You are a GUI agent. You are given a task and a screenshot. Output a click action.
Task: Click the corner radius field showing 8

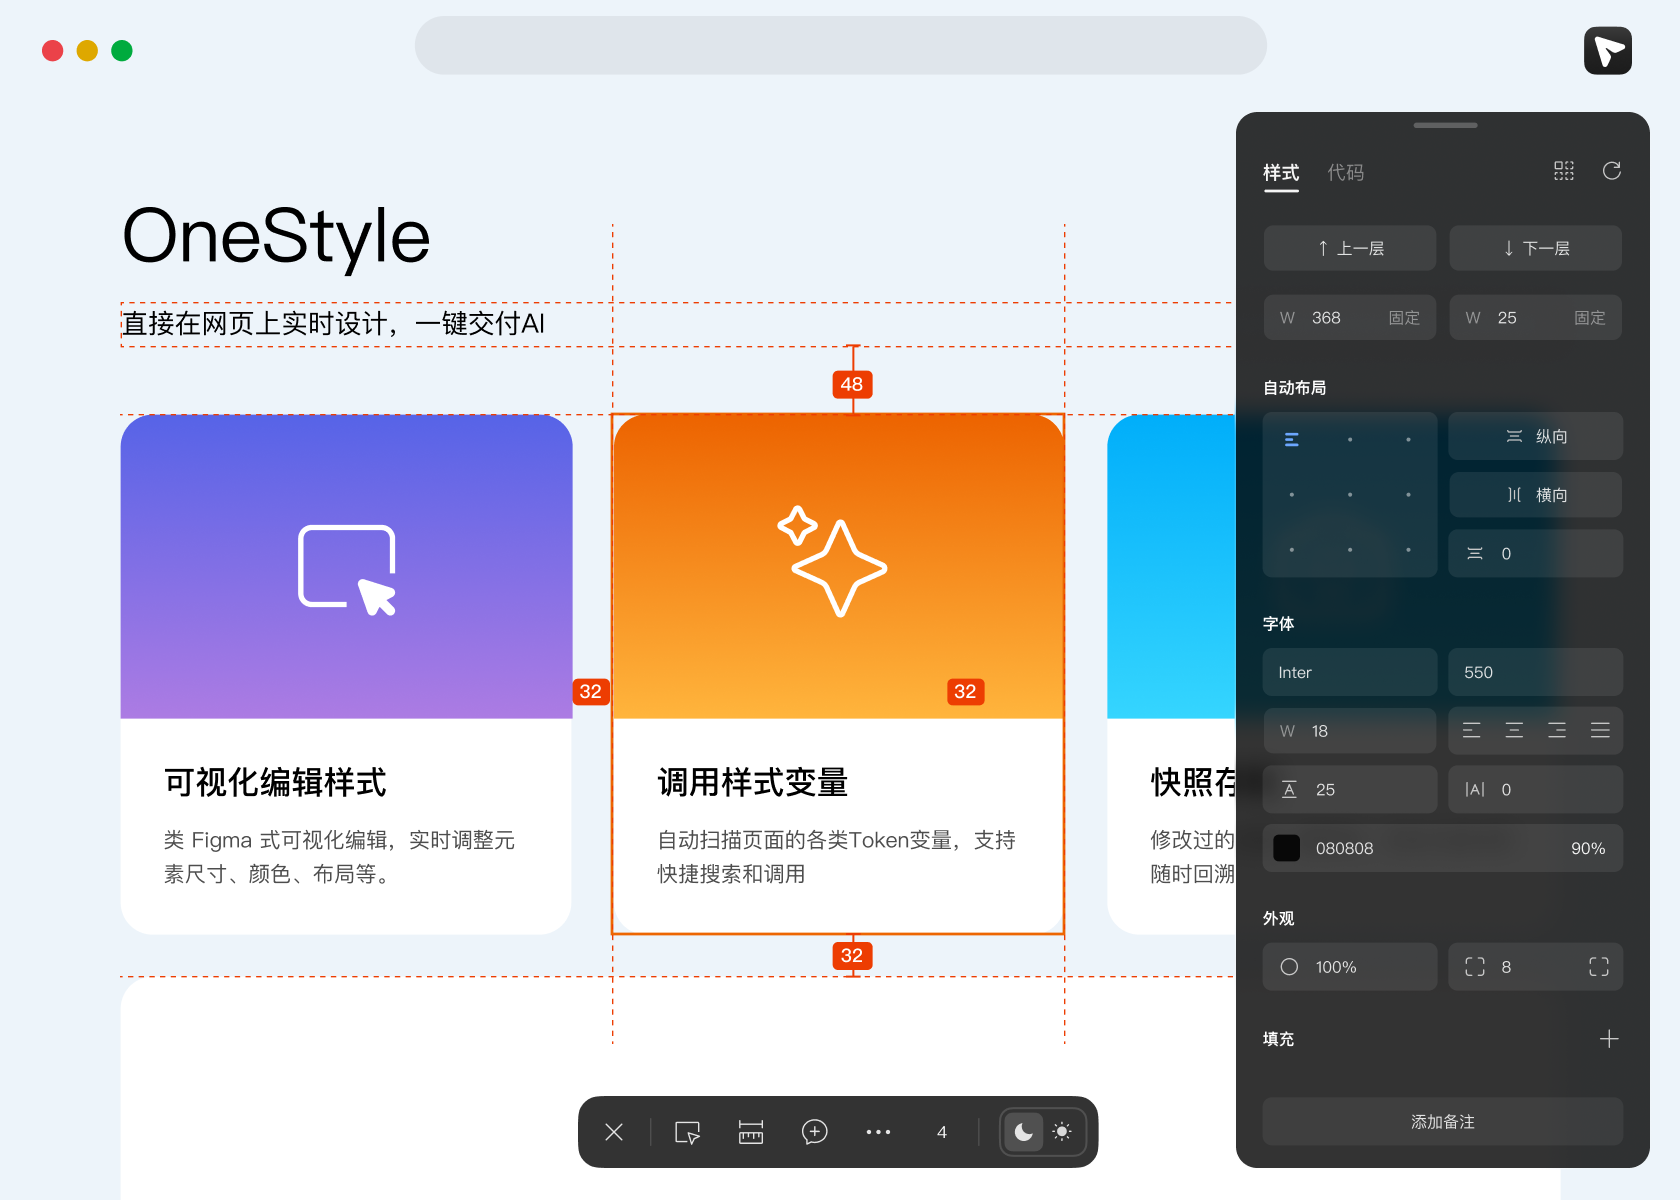1536,967
